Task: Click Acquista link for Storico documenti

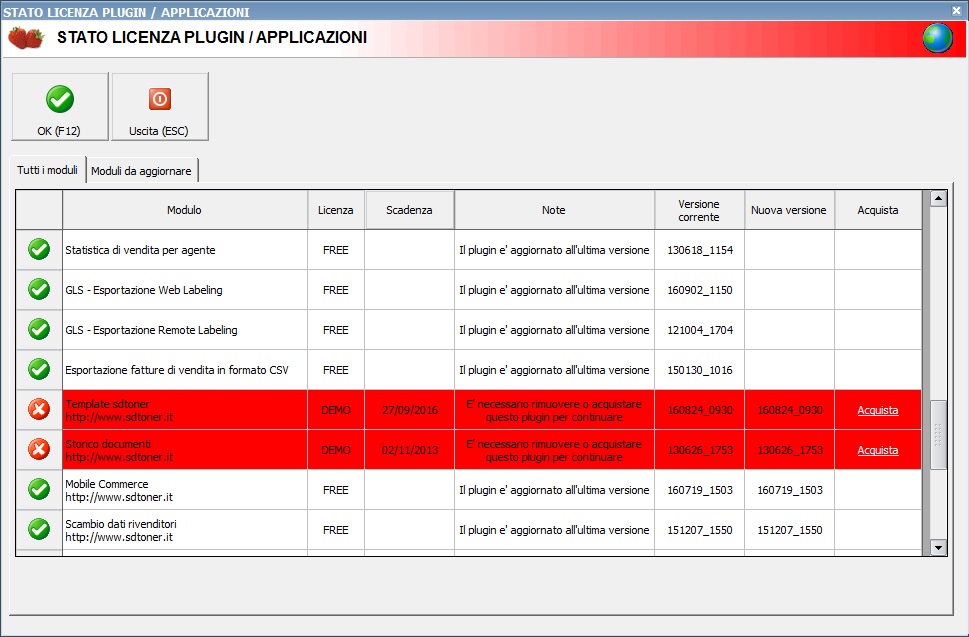Action: (x=878, y=450)
